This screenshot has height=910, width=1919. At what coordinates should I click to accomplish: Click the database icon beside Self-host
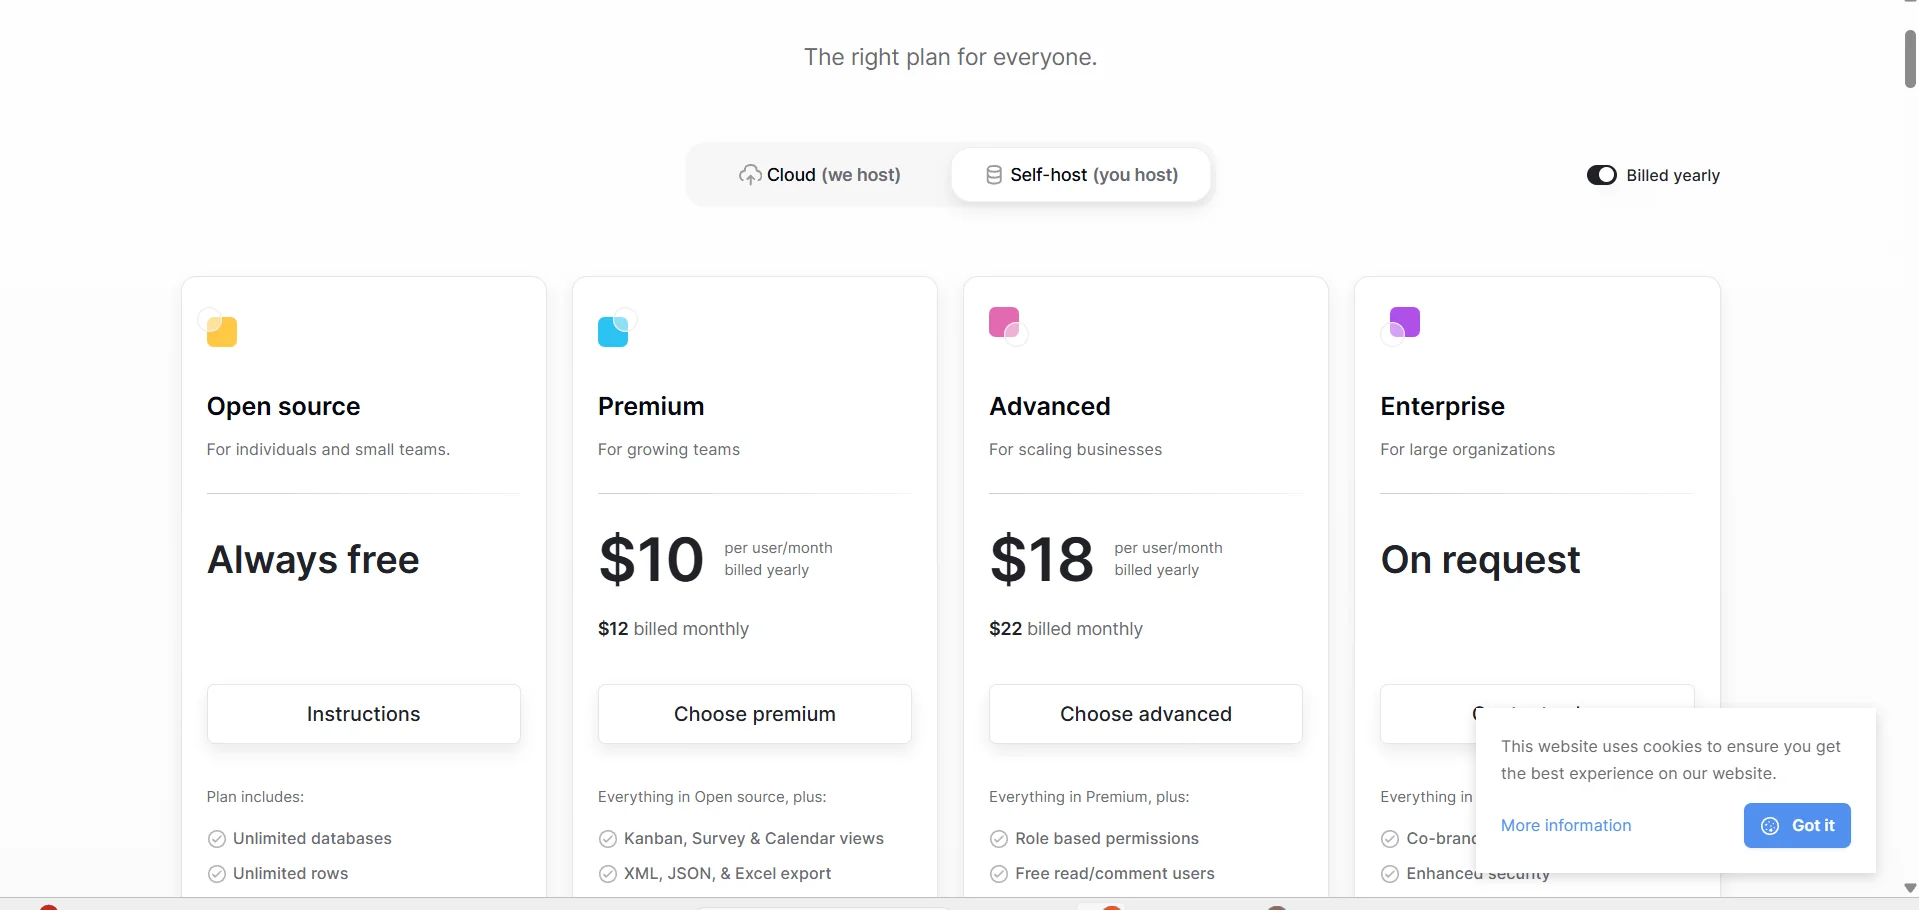point(994,175)
